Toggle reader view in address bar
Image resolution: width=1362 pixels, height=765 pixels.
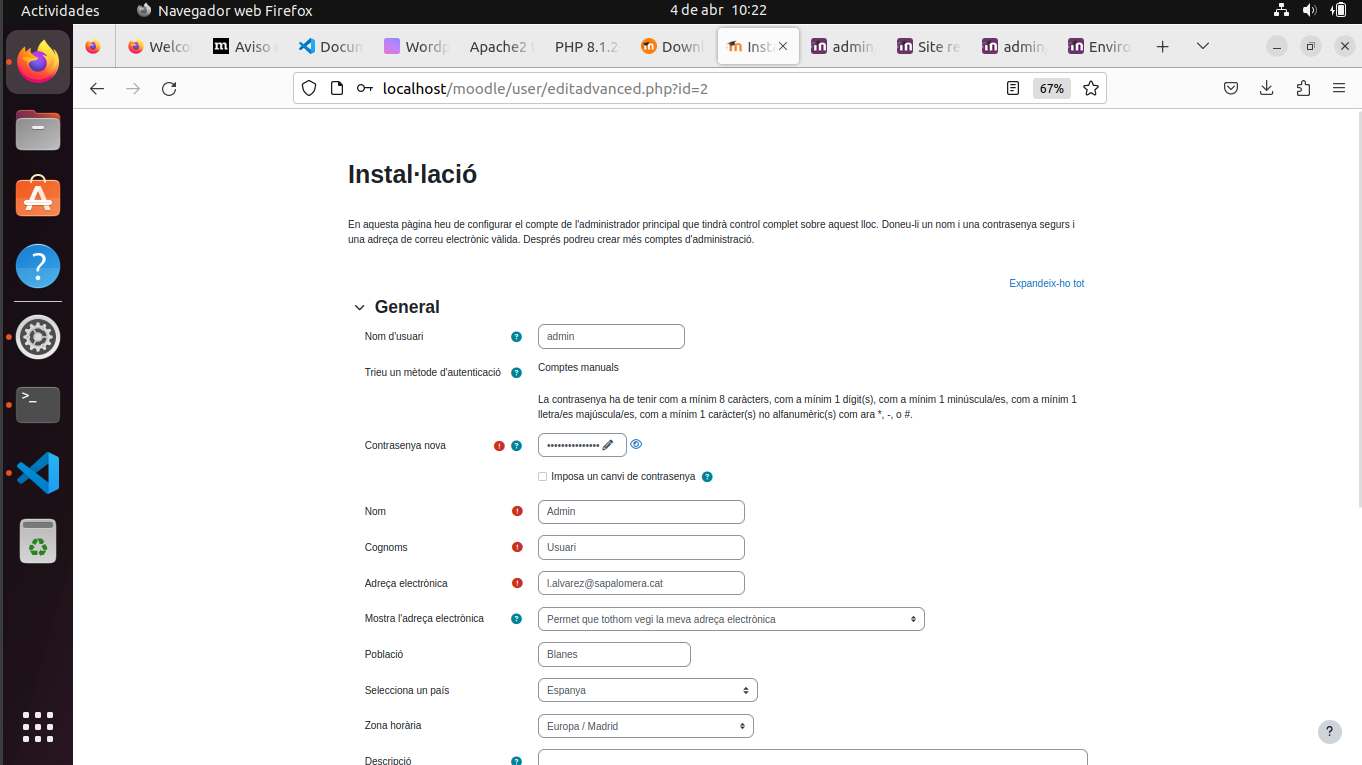(x=1013, y=88)
